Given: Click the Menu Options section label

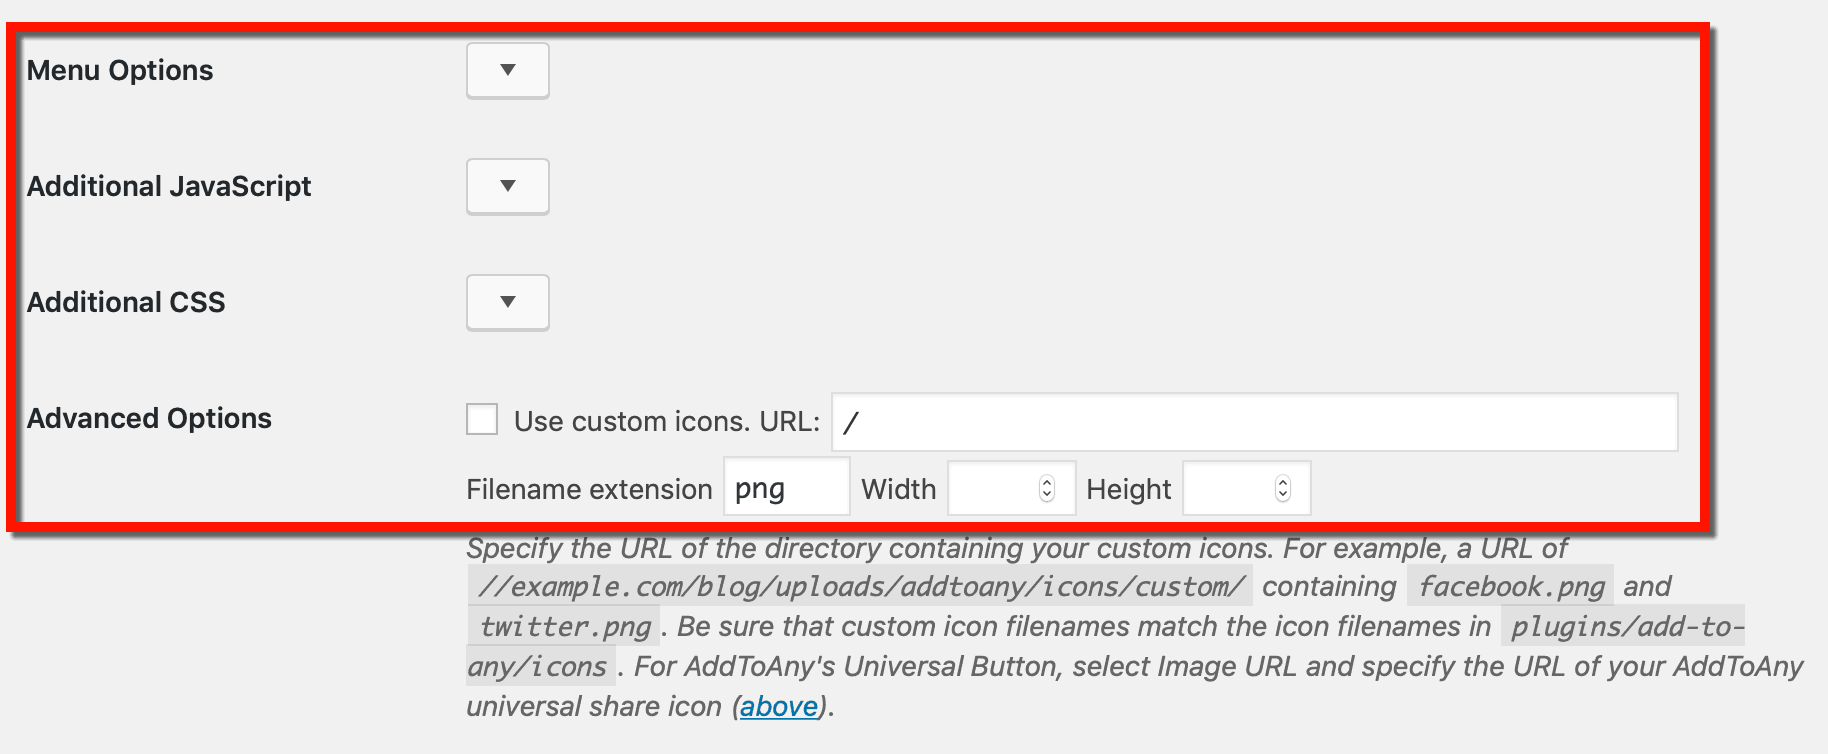Looking at the screenshot, I should coord(121,70).
